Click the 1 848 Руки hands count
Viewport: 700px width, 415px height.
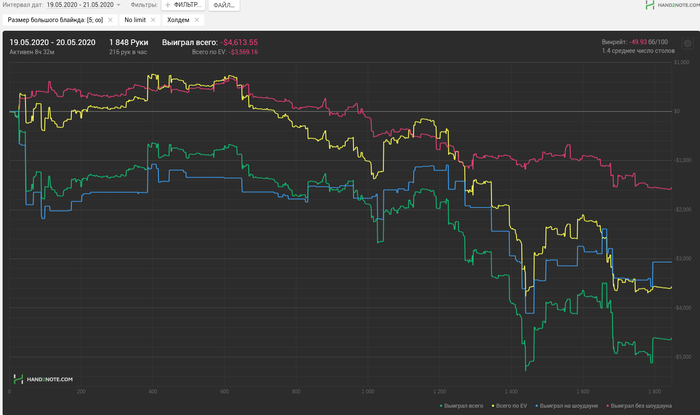pyautogui.click(x=129, y=42)
